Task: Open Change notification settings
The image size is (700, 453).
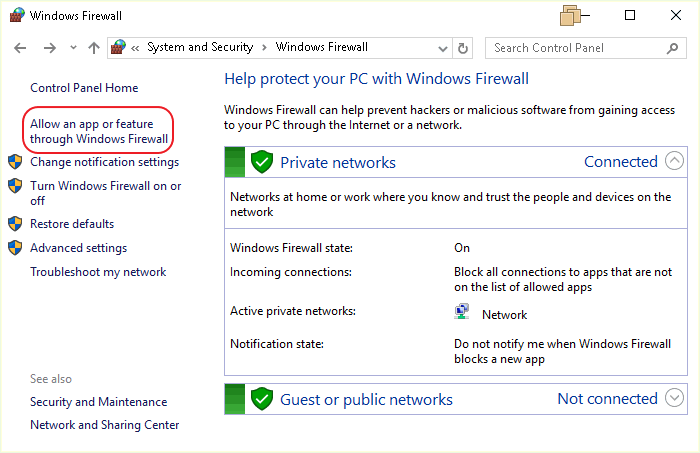Action: click(104, 162)
